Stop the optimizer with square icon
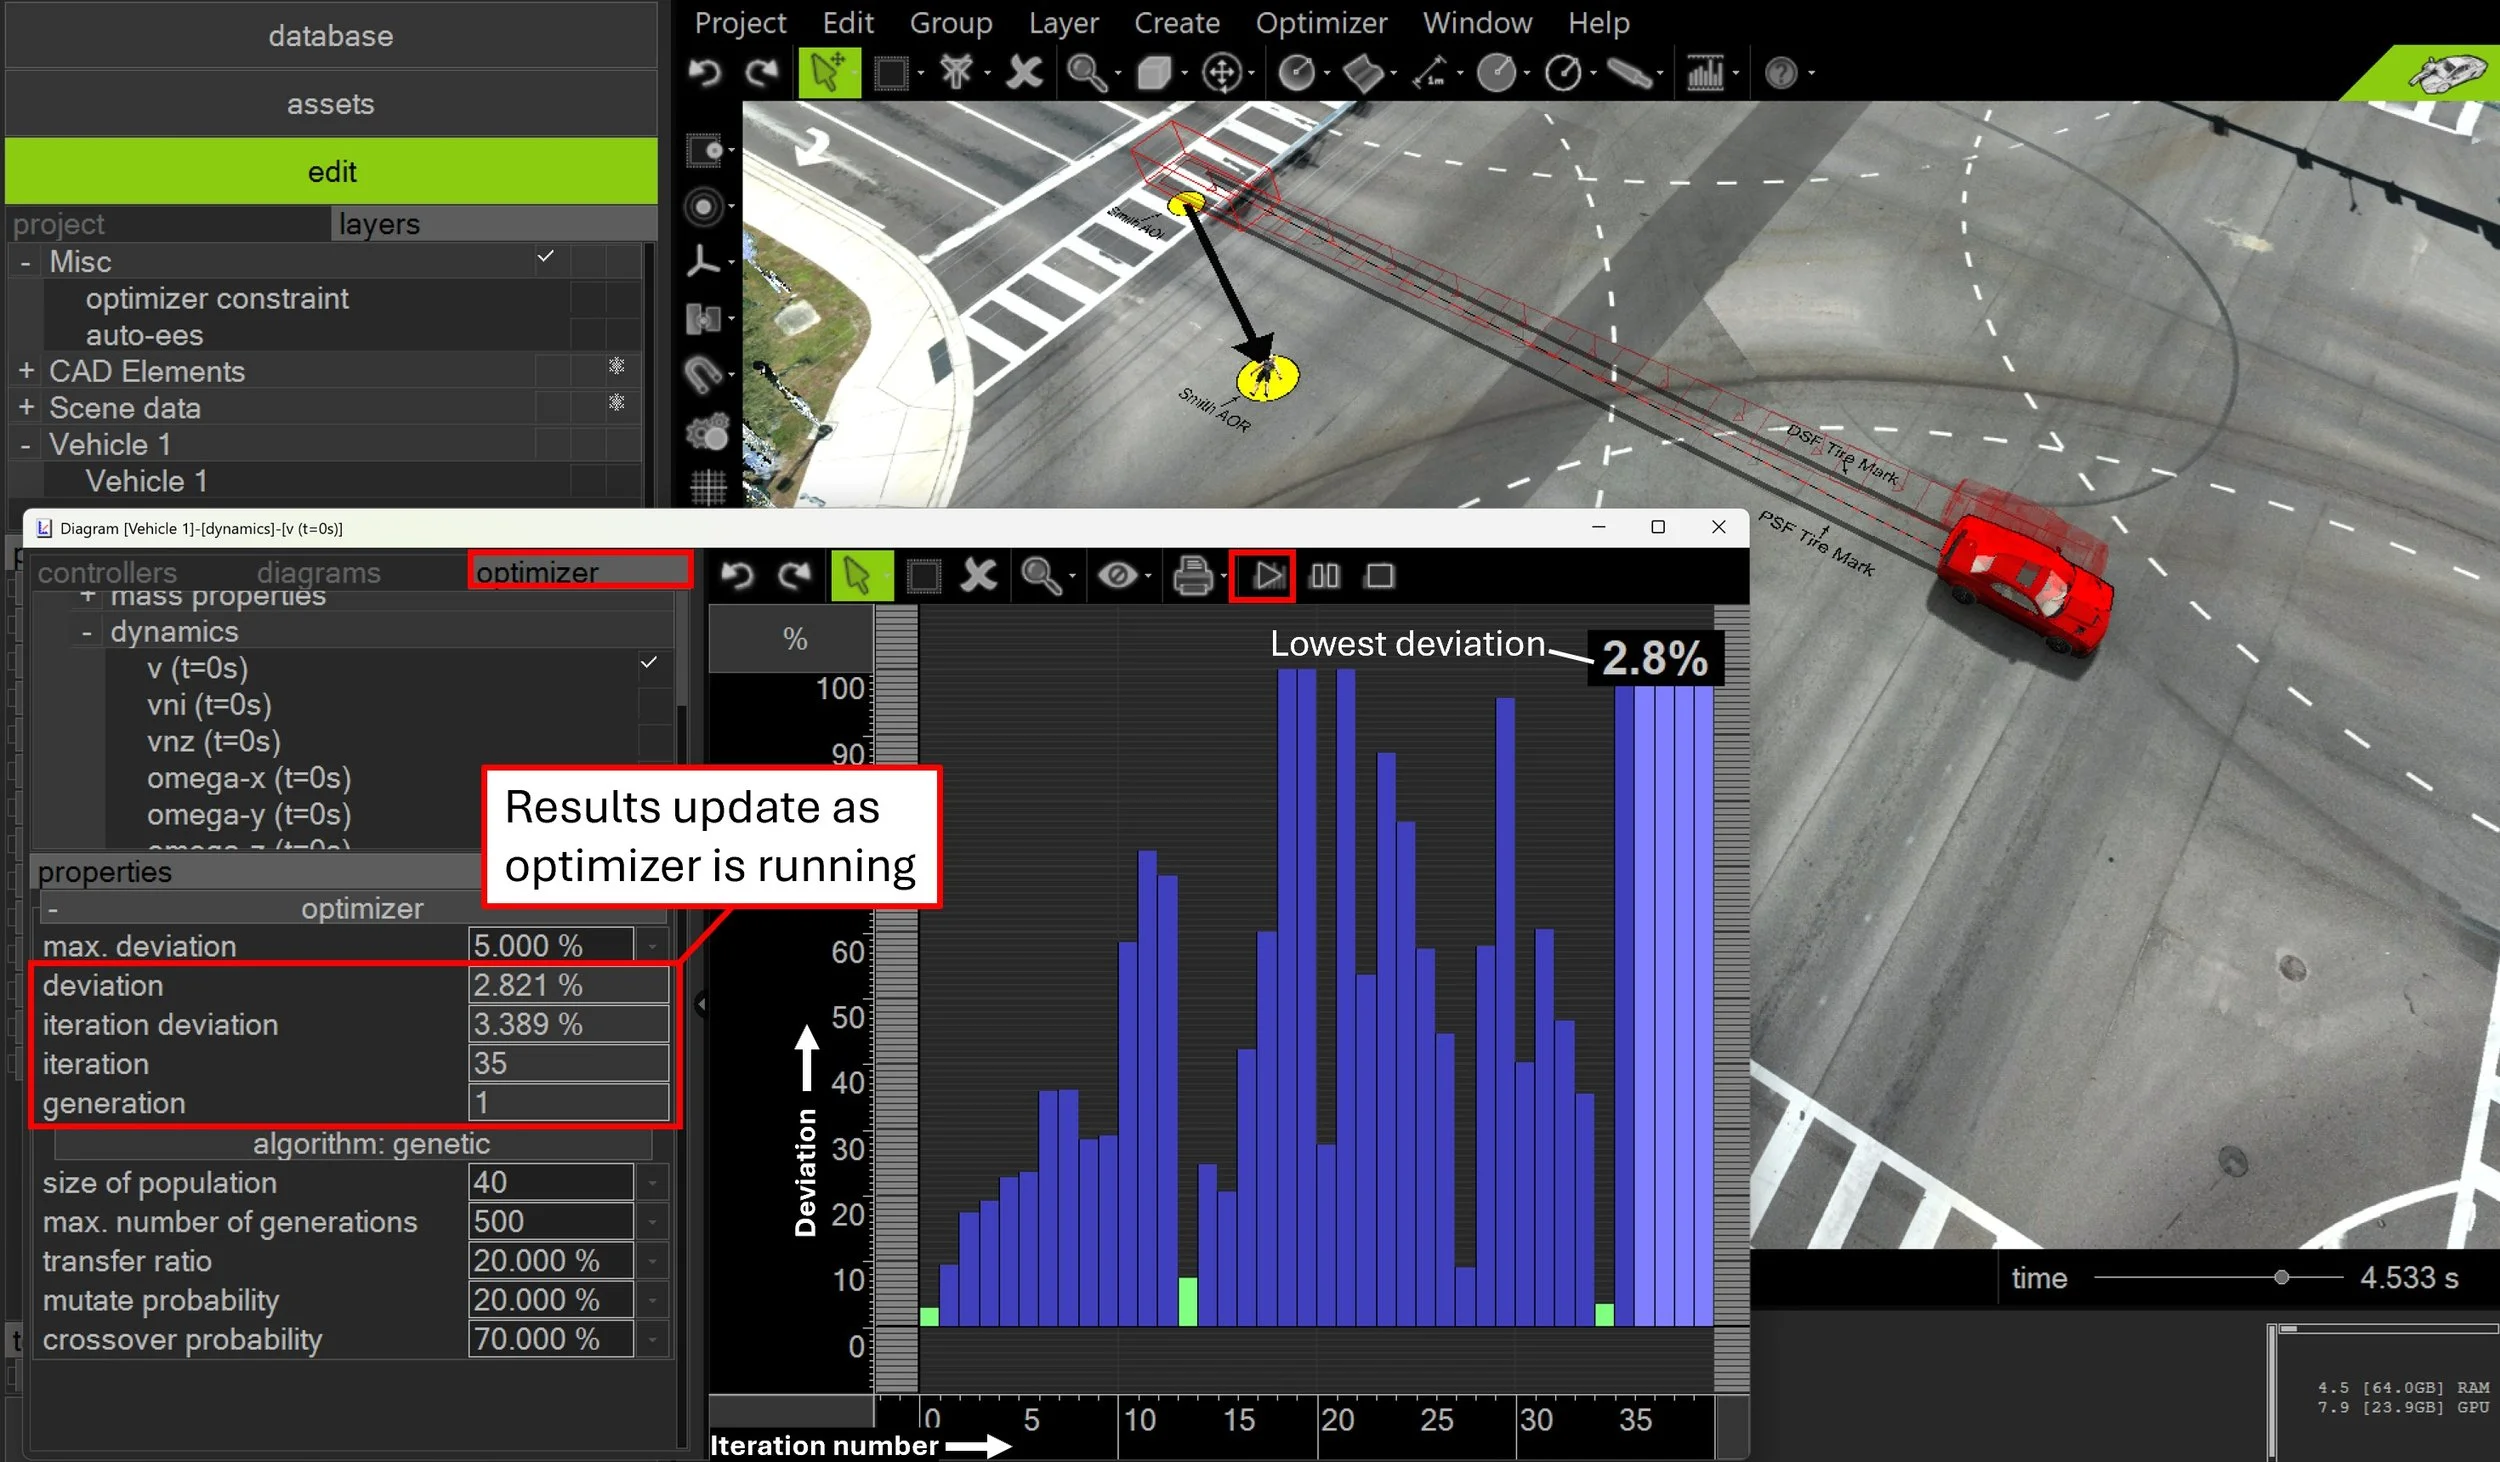 pyautogui.click(x=1380, y=576)
